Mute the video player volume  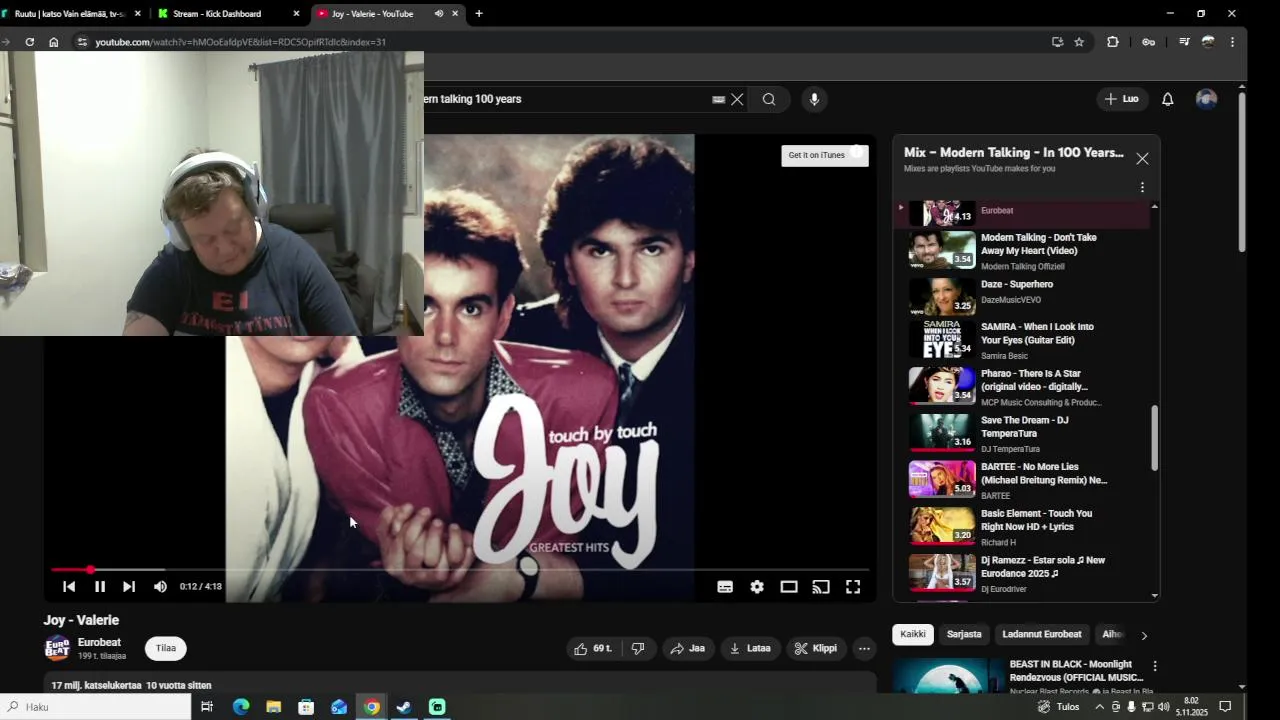[160, 587]
